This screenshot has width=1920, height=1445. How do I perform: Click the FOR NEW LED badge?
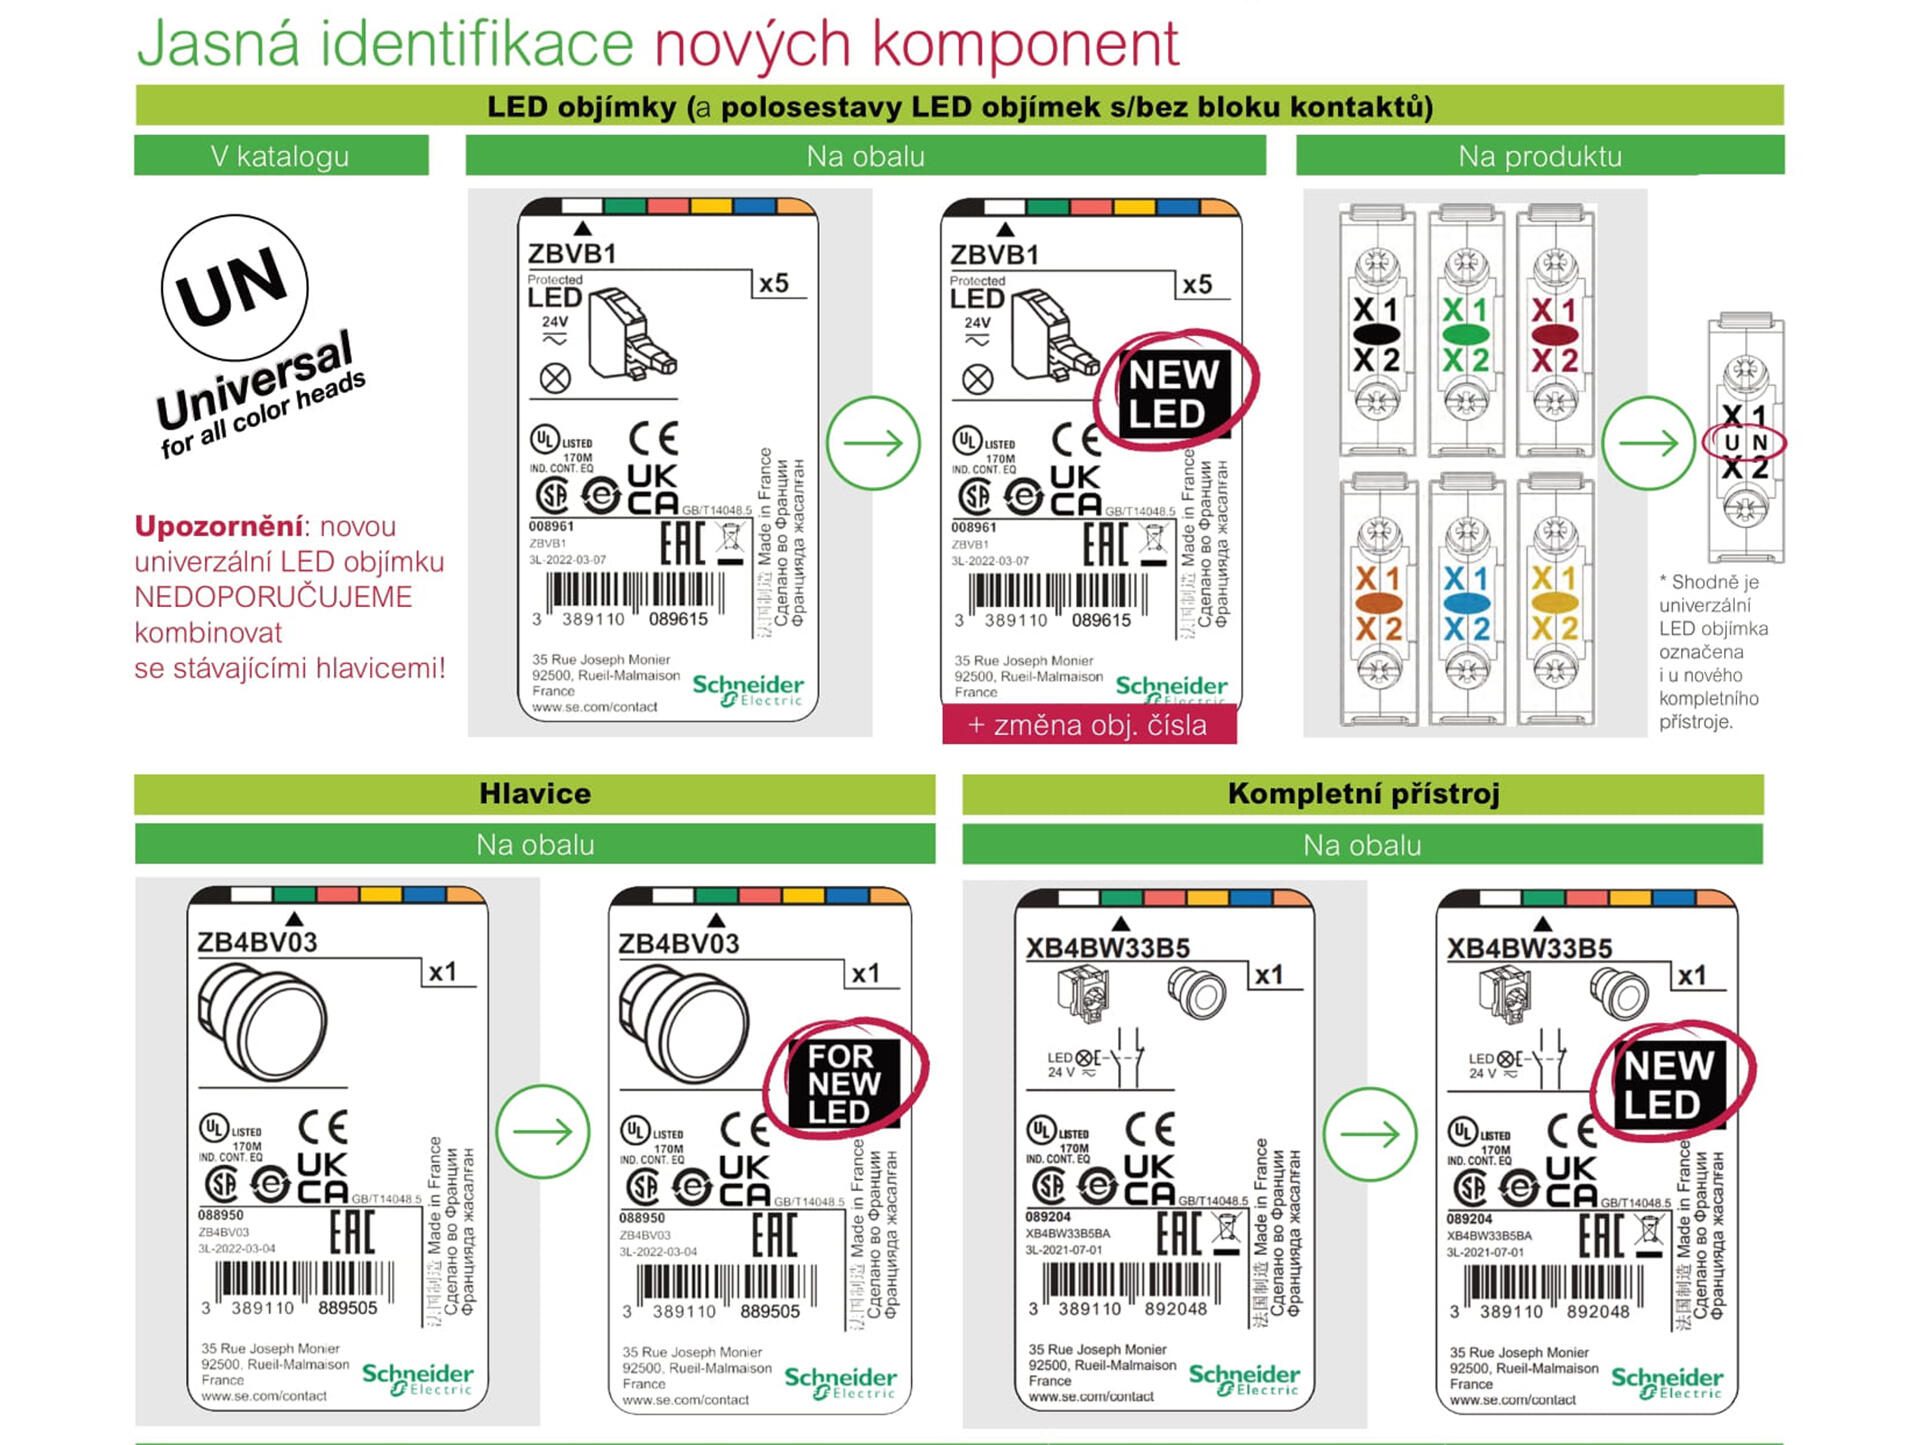[843, 1083]
